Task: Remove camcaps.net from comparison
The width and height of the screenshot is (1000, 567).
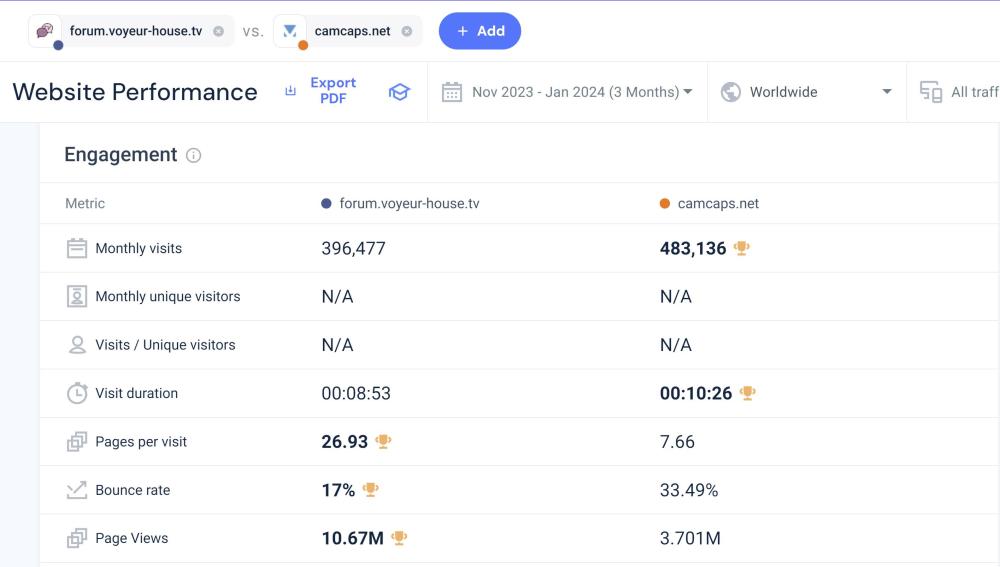Action: coord(406,31)
